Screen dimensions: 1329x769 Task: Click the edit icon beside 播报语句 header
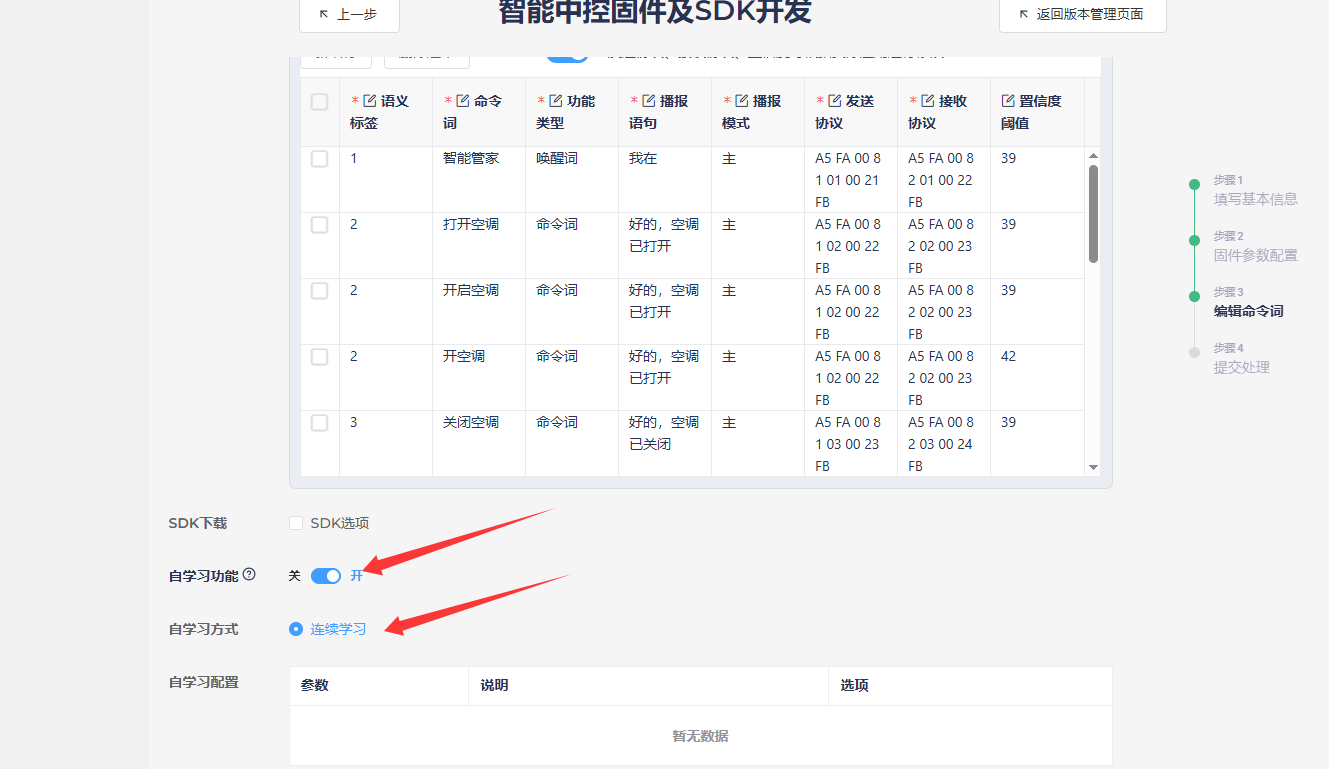pos(649,101)
